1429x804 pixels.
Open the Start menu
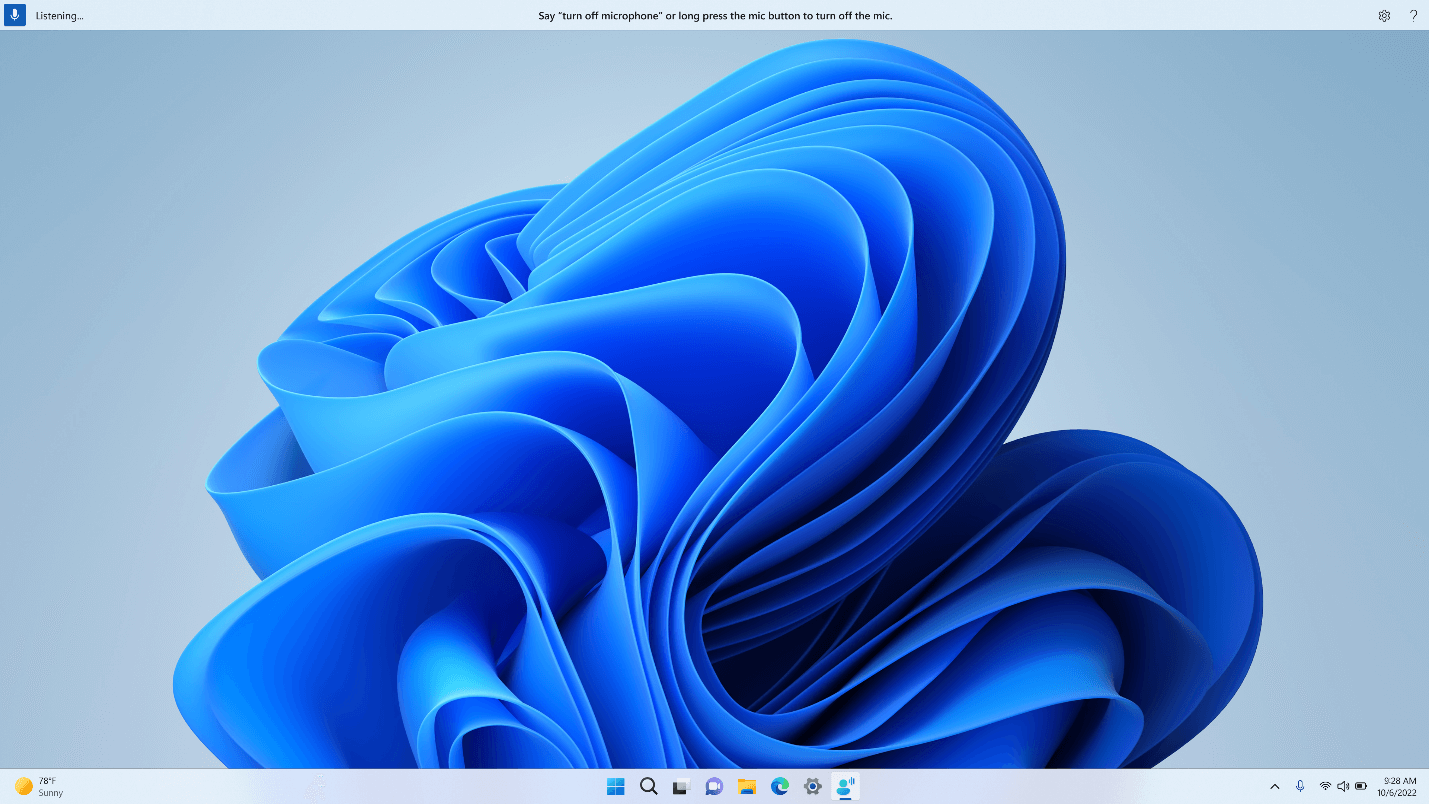(x=614, y=787)
